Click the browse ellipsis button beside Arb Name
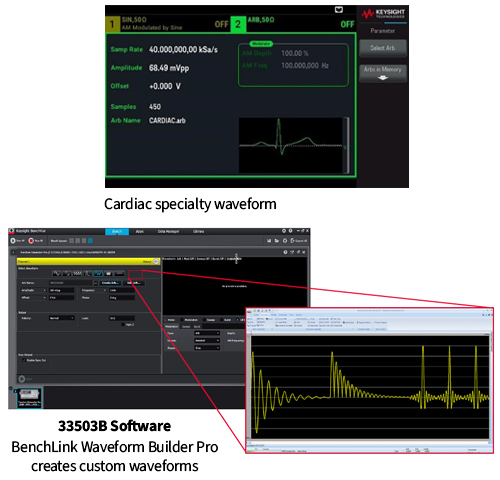 (96, 283)
